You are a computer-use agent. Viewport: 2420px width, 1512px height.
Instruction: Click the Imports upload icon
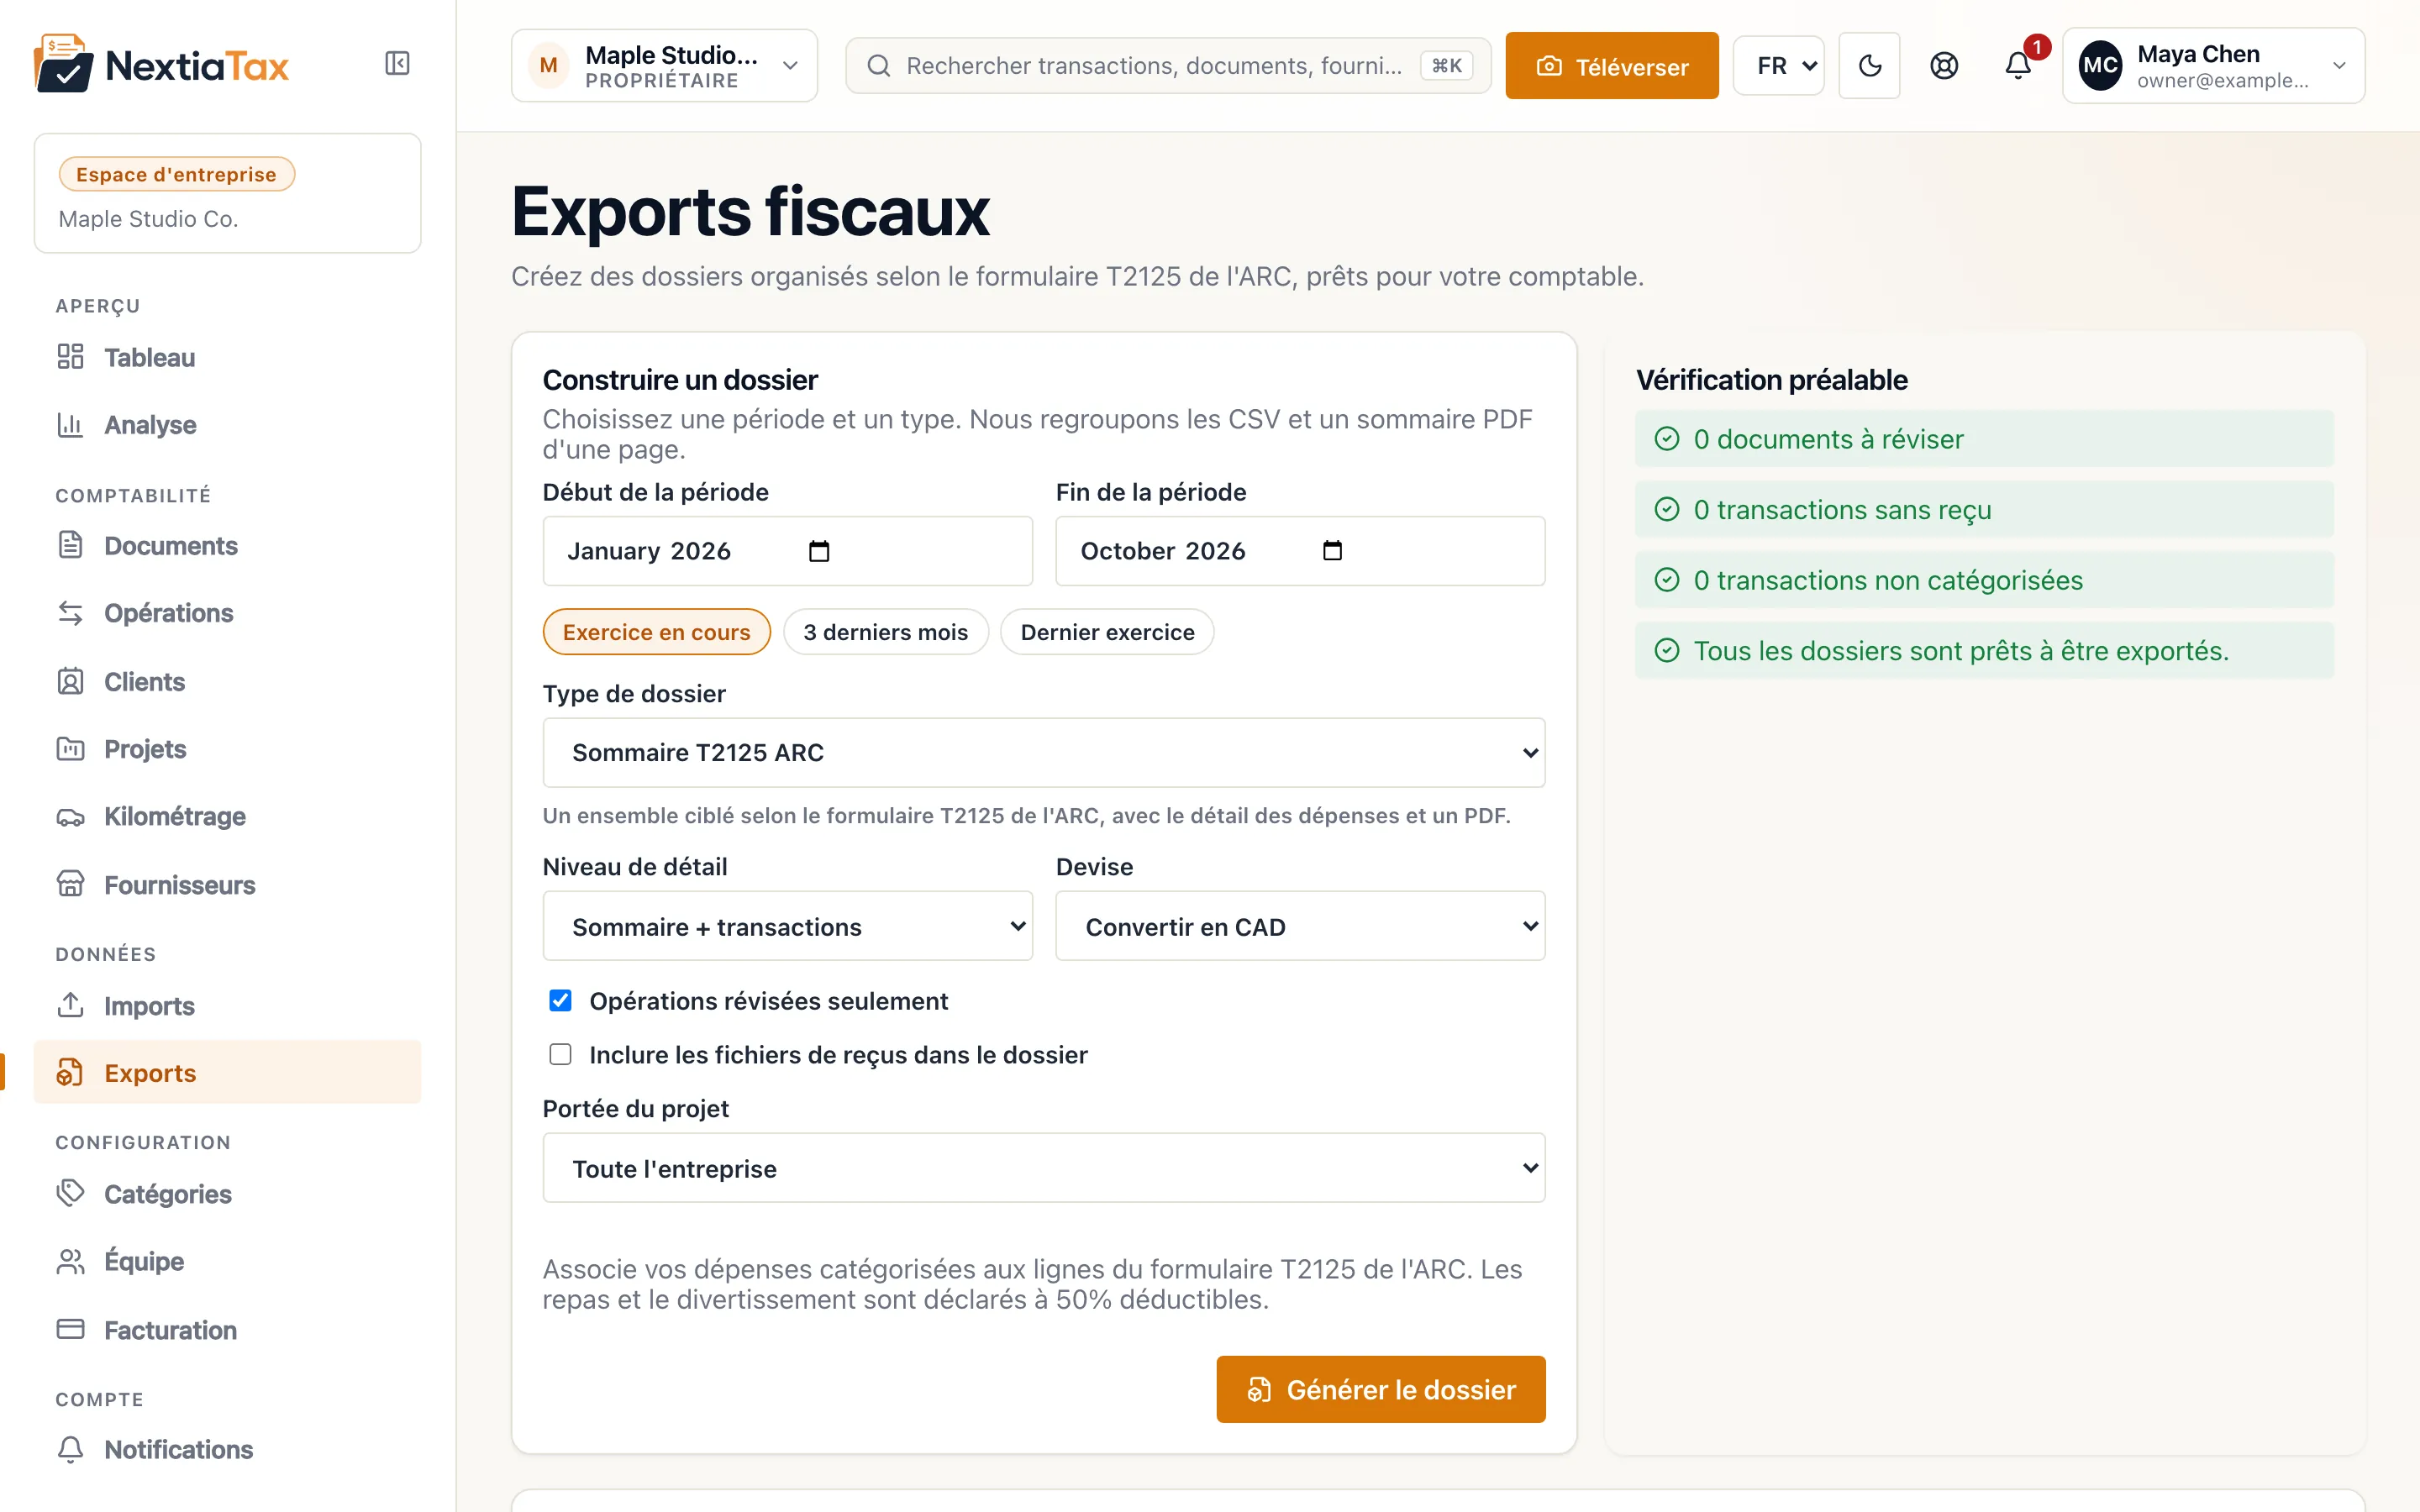coord(70,1005)
